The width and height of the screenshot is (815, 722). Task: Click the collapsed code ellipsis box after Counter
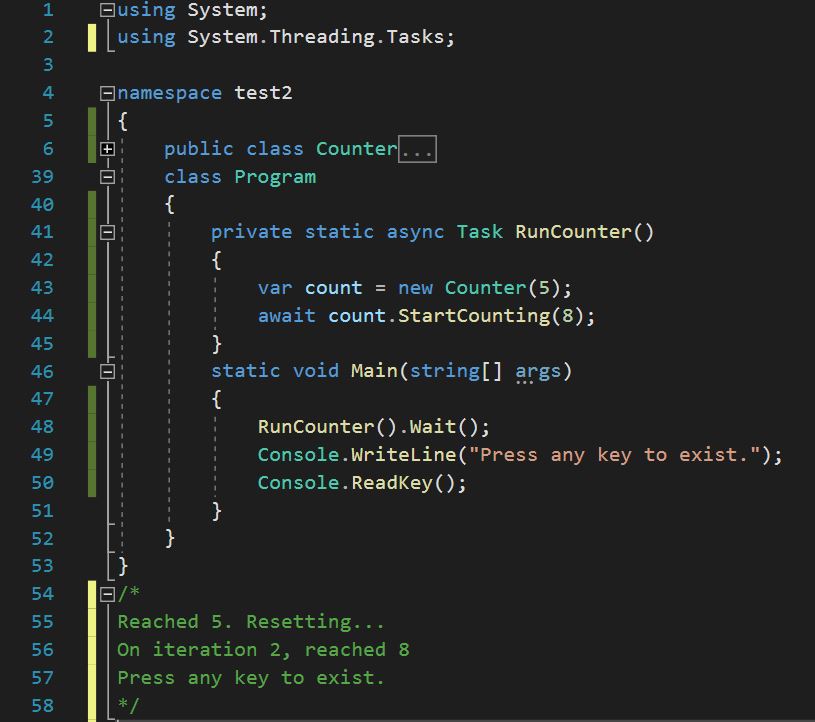[417, 149]
